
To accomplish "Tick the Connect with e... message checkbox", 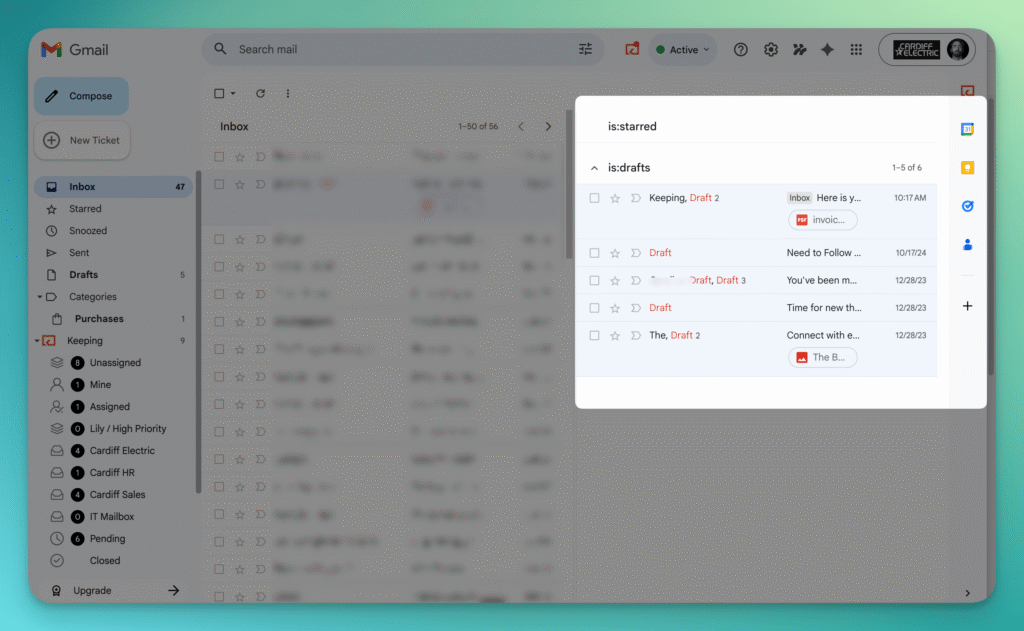I will tap(594, 336).
